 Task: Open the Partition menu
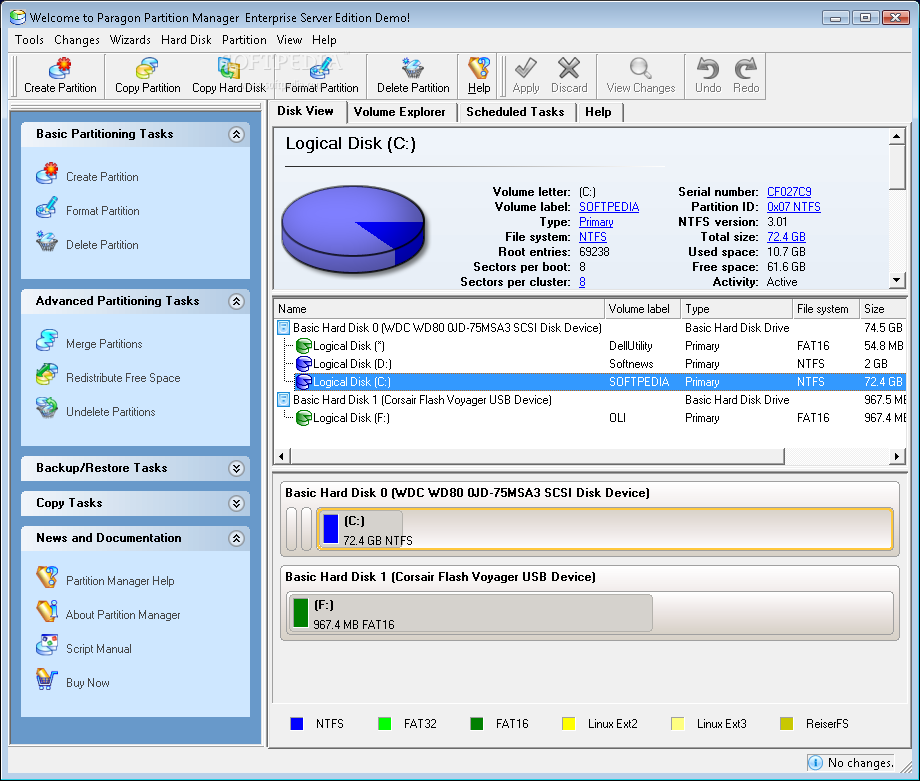click(x=244, y=40)
